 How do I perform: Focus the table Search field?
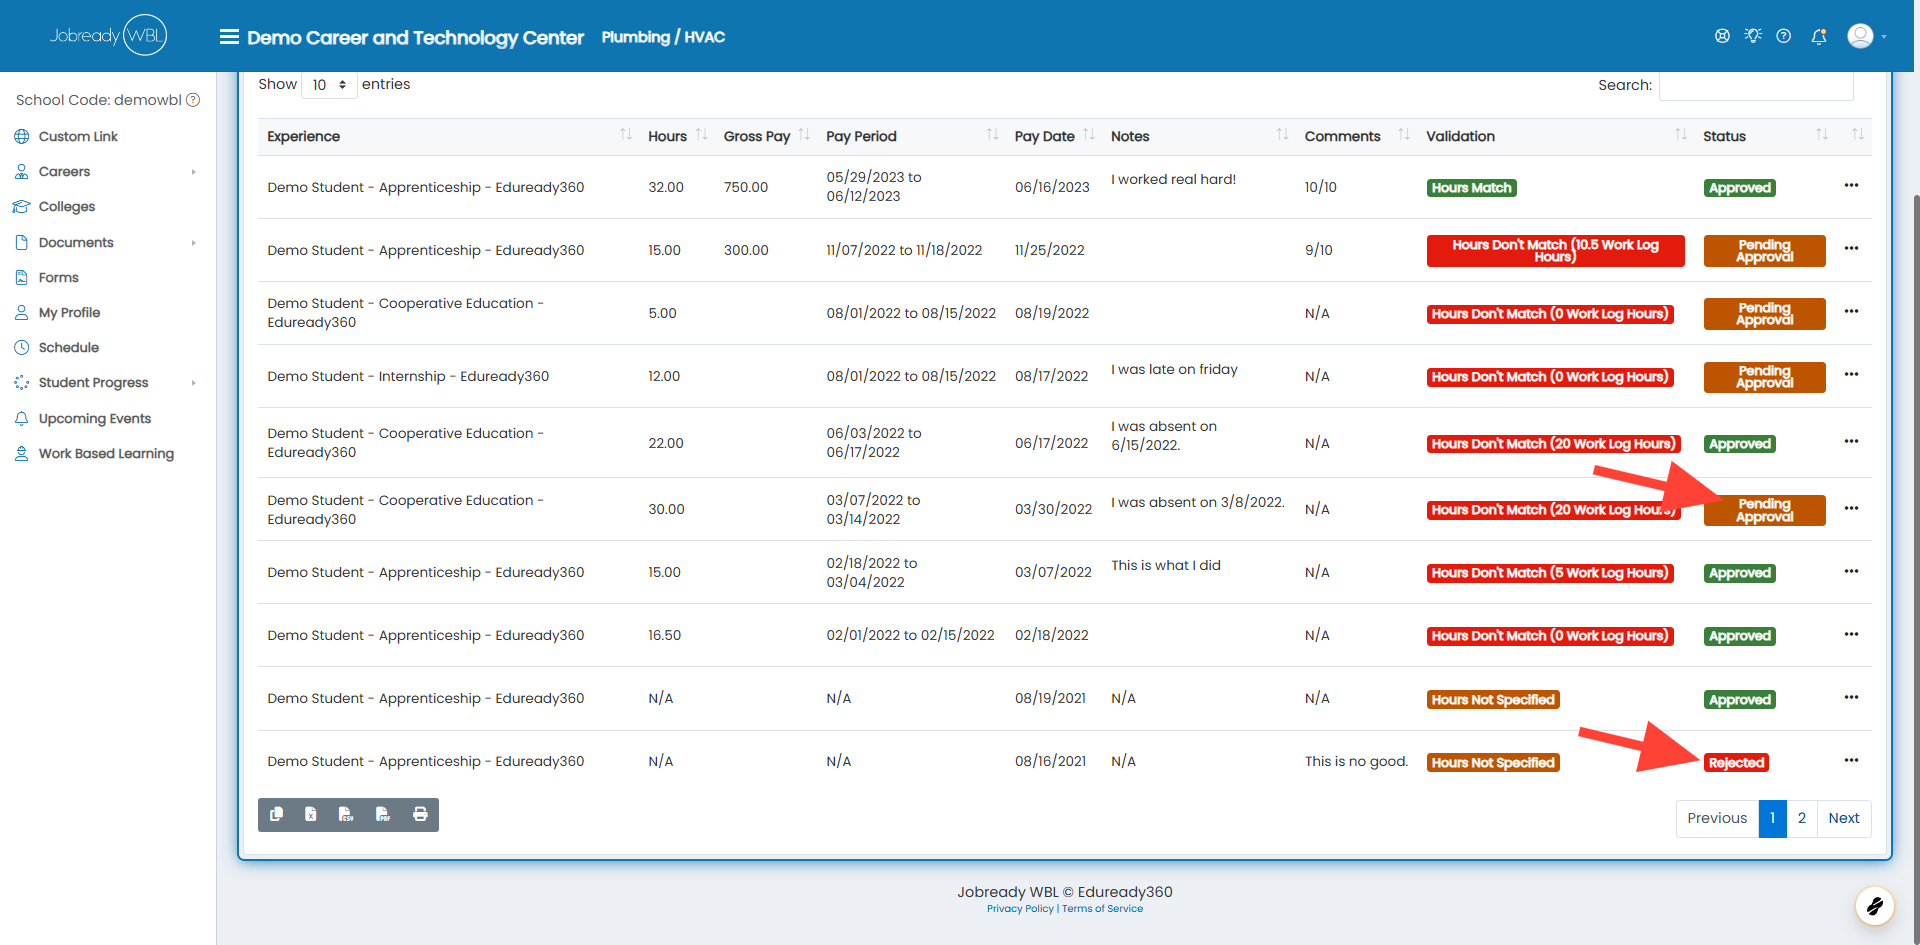[x=1756, y=86]
